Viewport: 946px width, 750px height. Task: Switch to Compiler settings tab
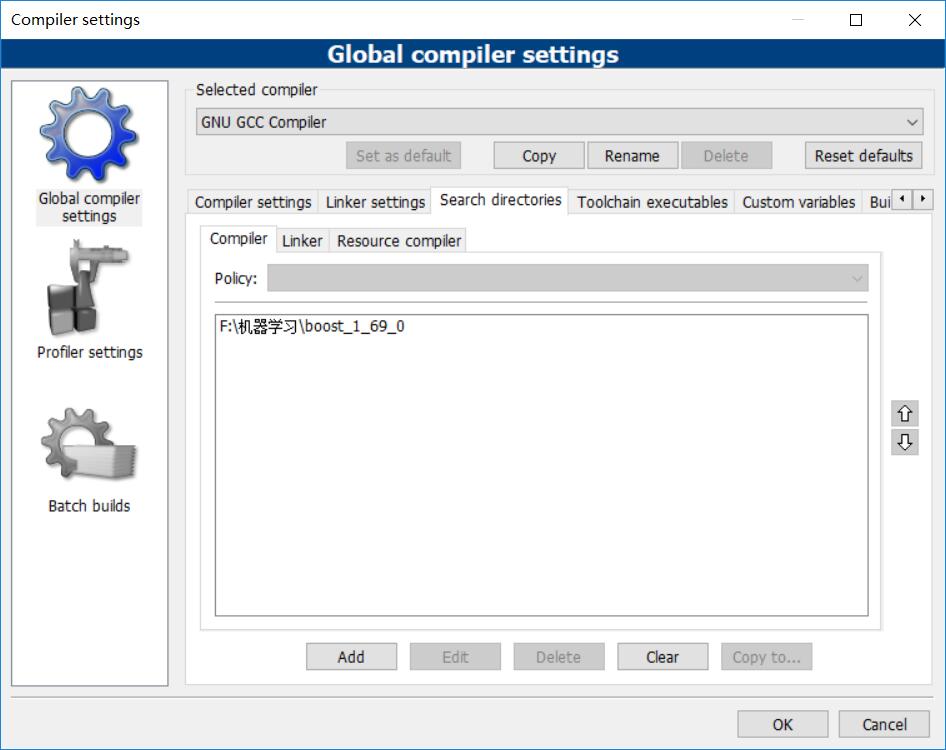click(253, 202)
